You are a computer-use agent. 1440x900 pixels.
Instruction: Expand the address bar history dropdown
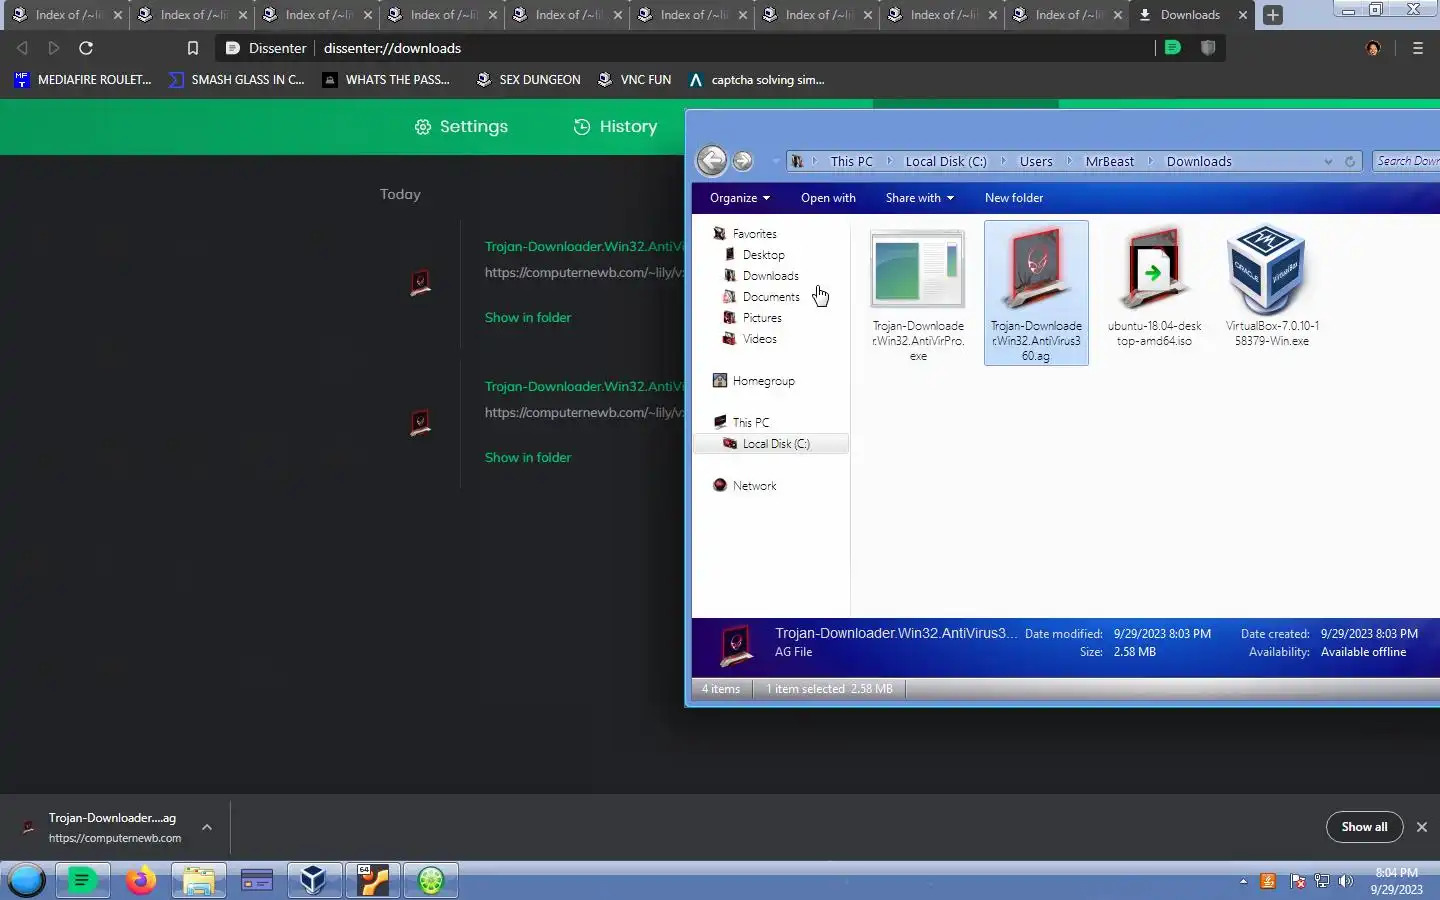point(1328,161)
